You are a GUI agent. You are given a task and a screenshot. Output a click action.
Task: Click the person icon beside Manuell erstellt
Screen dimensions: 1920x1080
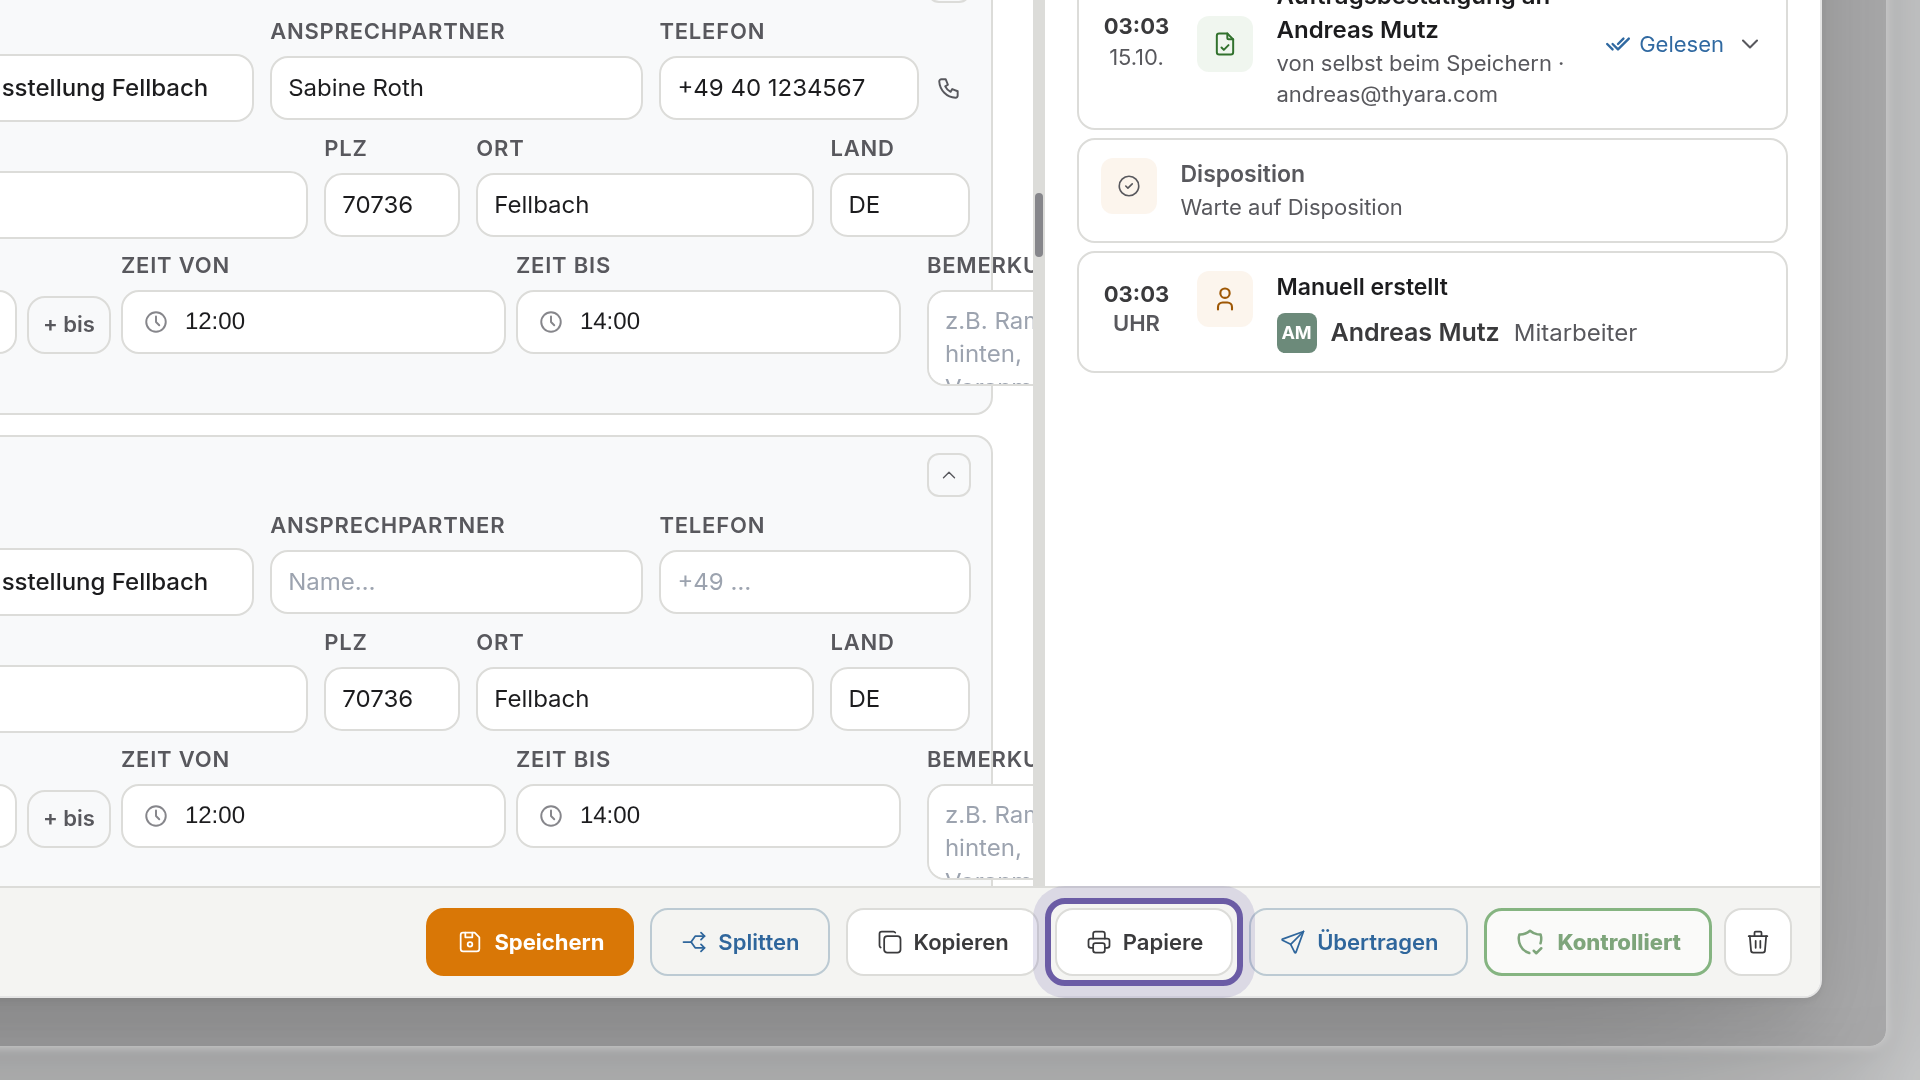[1224, 299]
